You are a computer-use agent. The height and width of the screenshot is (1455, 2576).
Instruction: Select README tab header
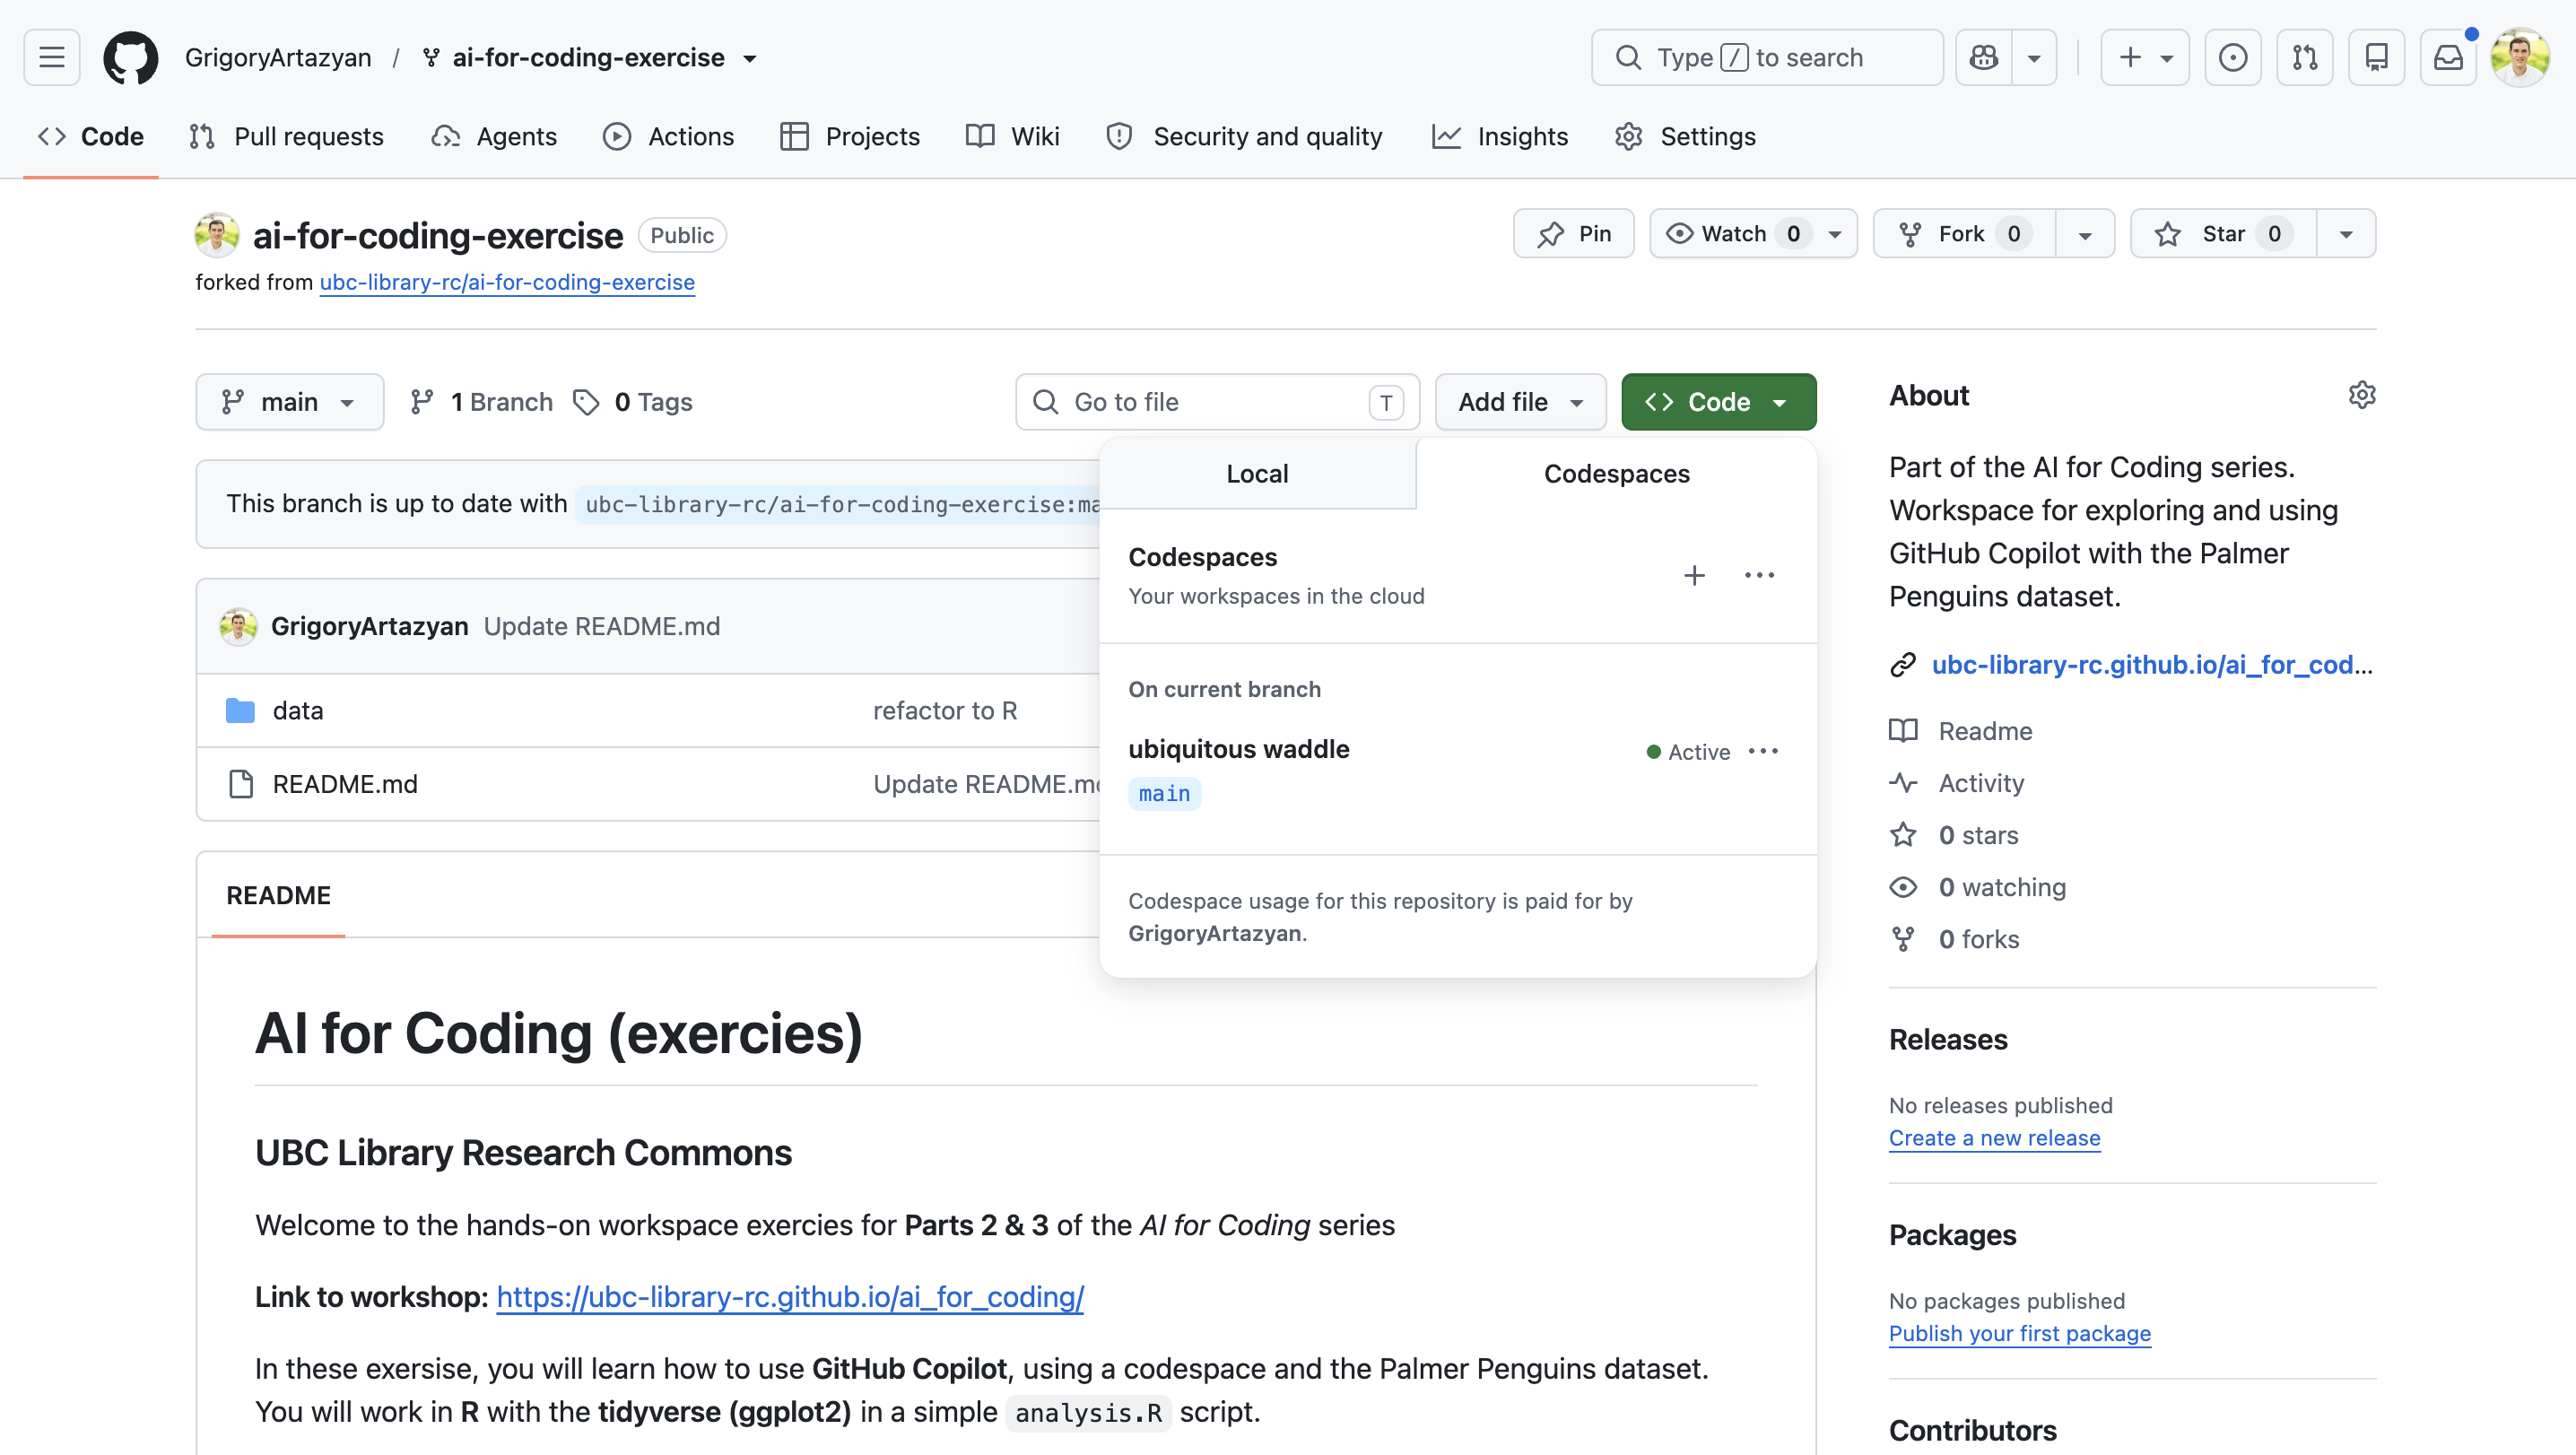(278, 895)
